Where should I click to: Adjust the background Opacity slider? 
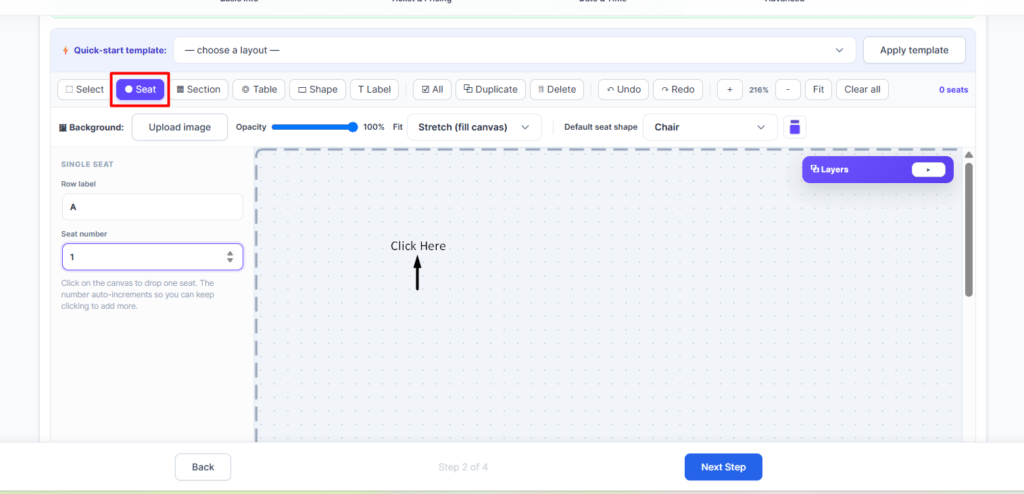pyautogui.click(x=315, y=127)
